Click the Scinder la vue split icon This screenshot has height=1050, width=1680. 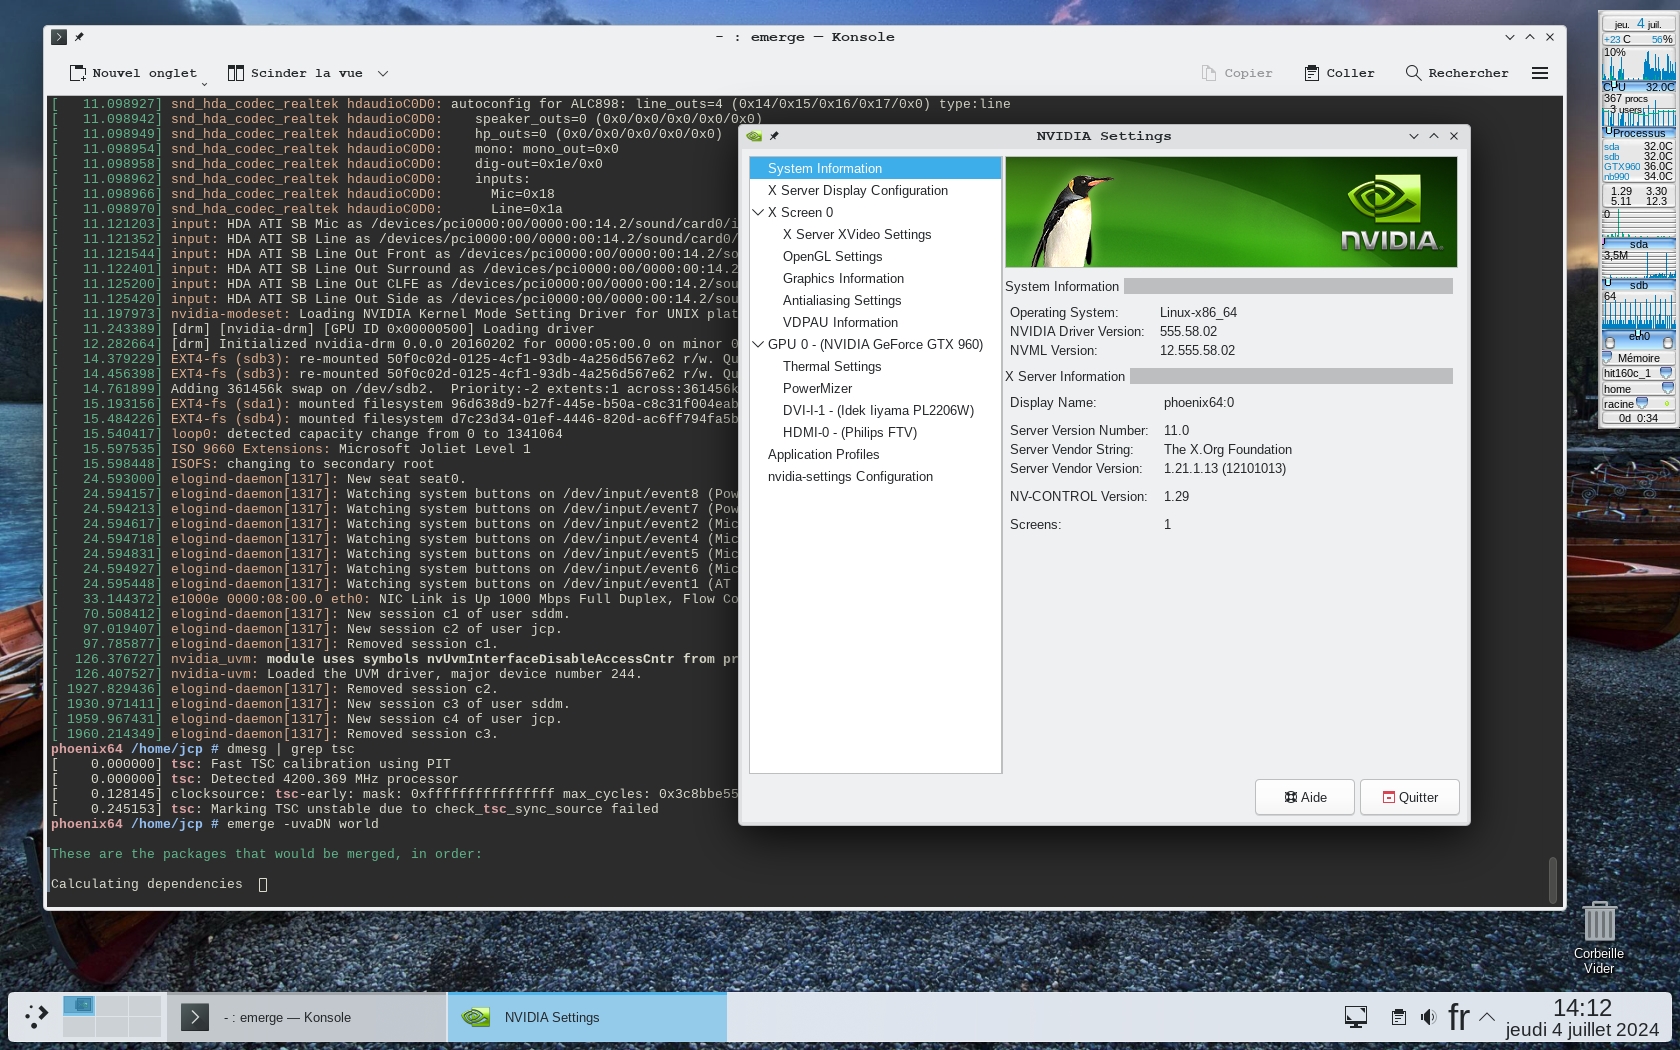(236, 73)
